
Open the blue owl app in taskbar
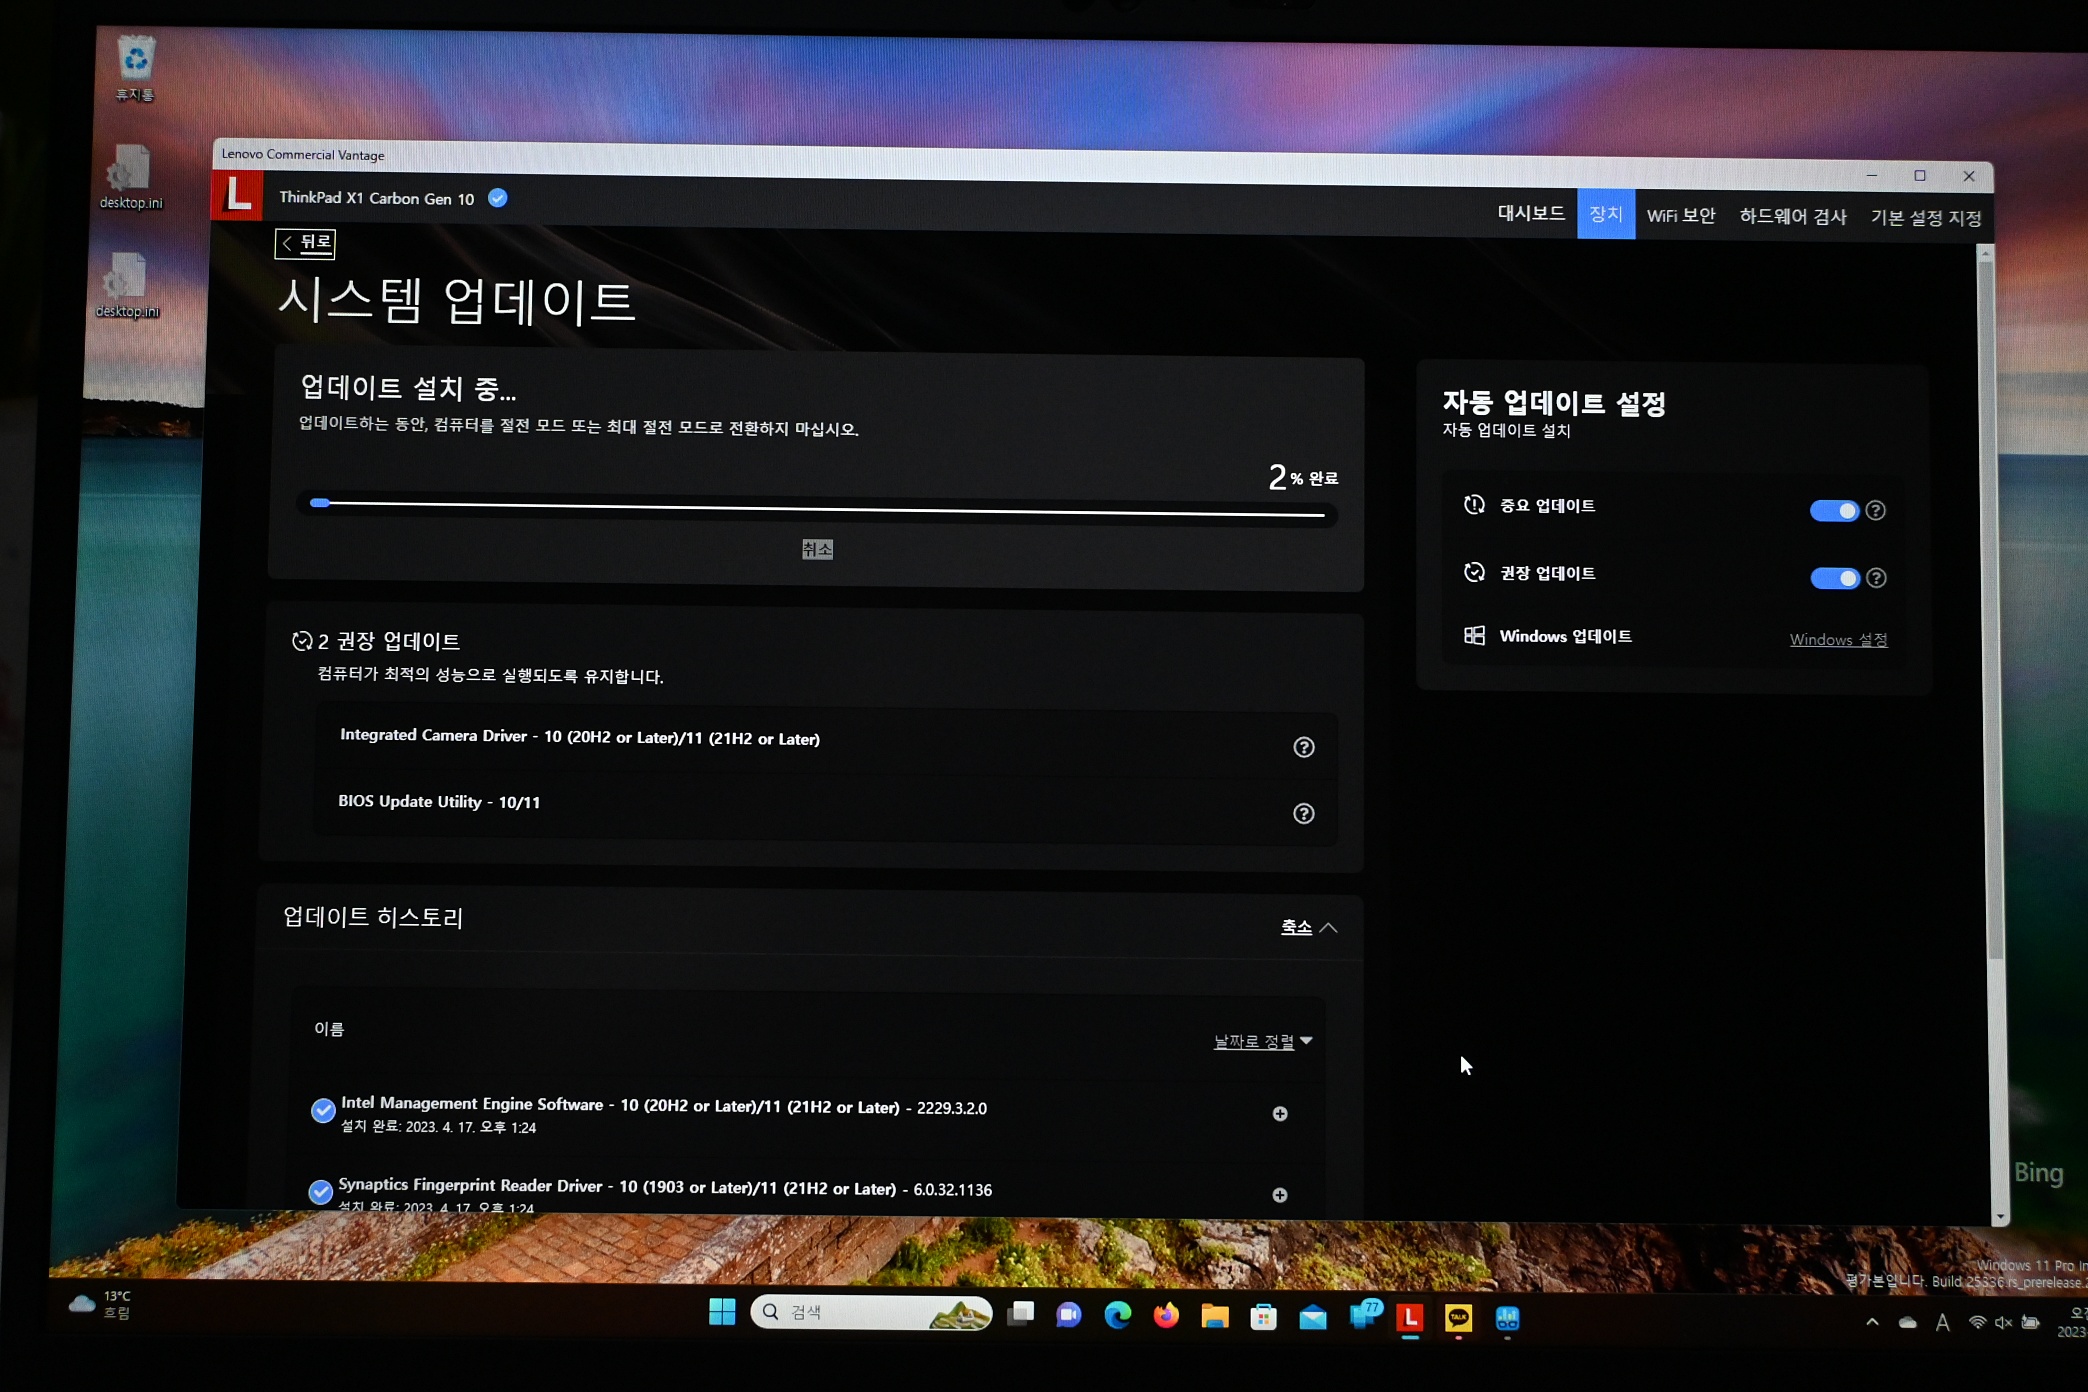[1507, 1320]
